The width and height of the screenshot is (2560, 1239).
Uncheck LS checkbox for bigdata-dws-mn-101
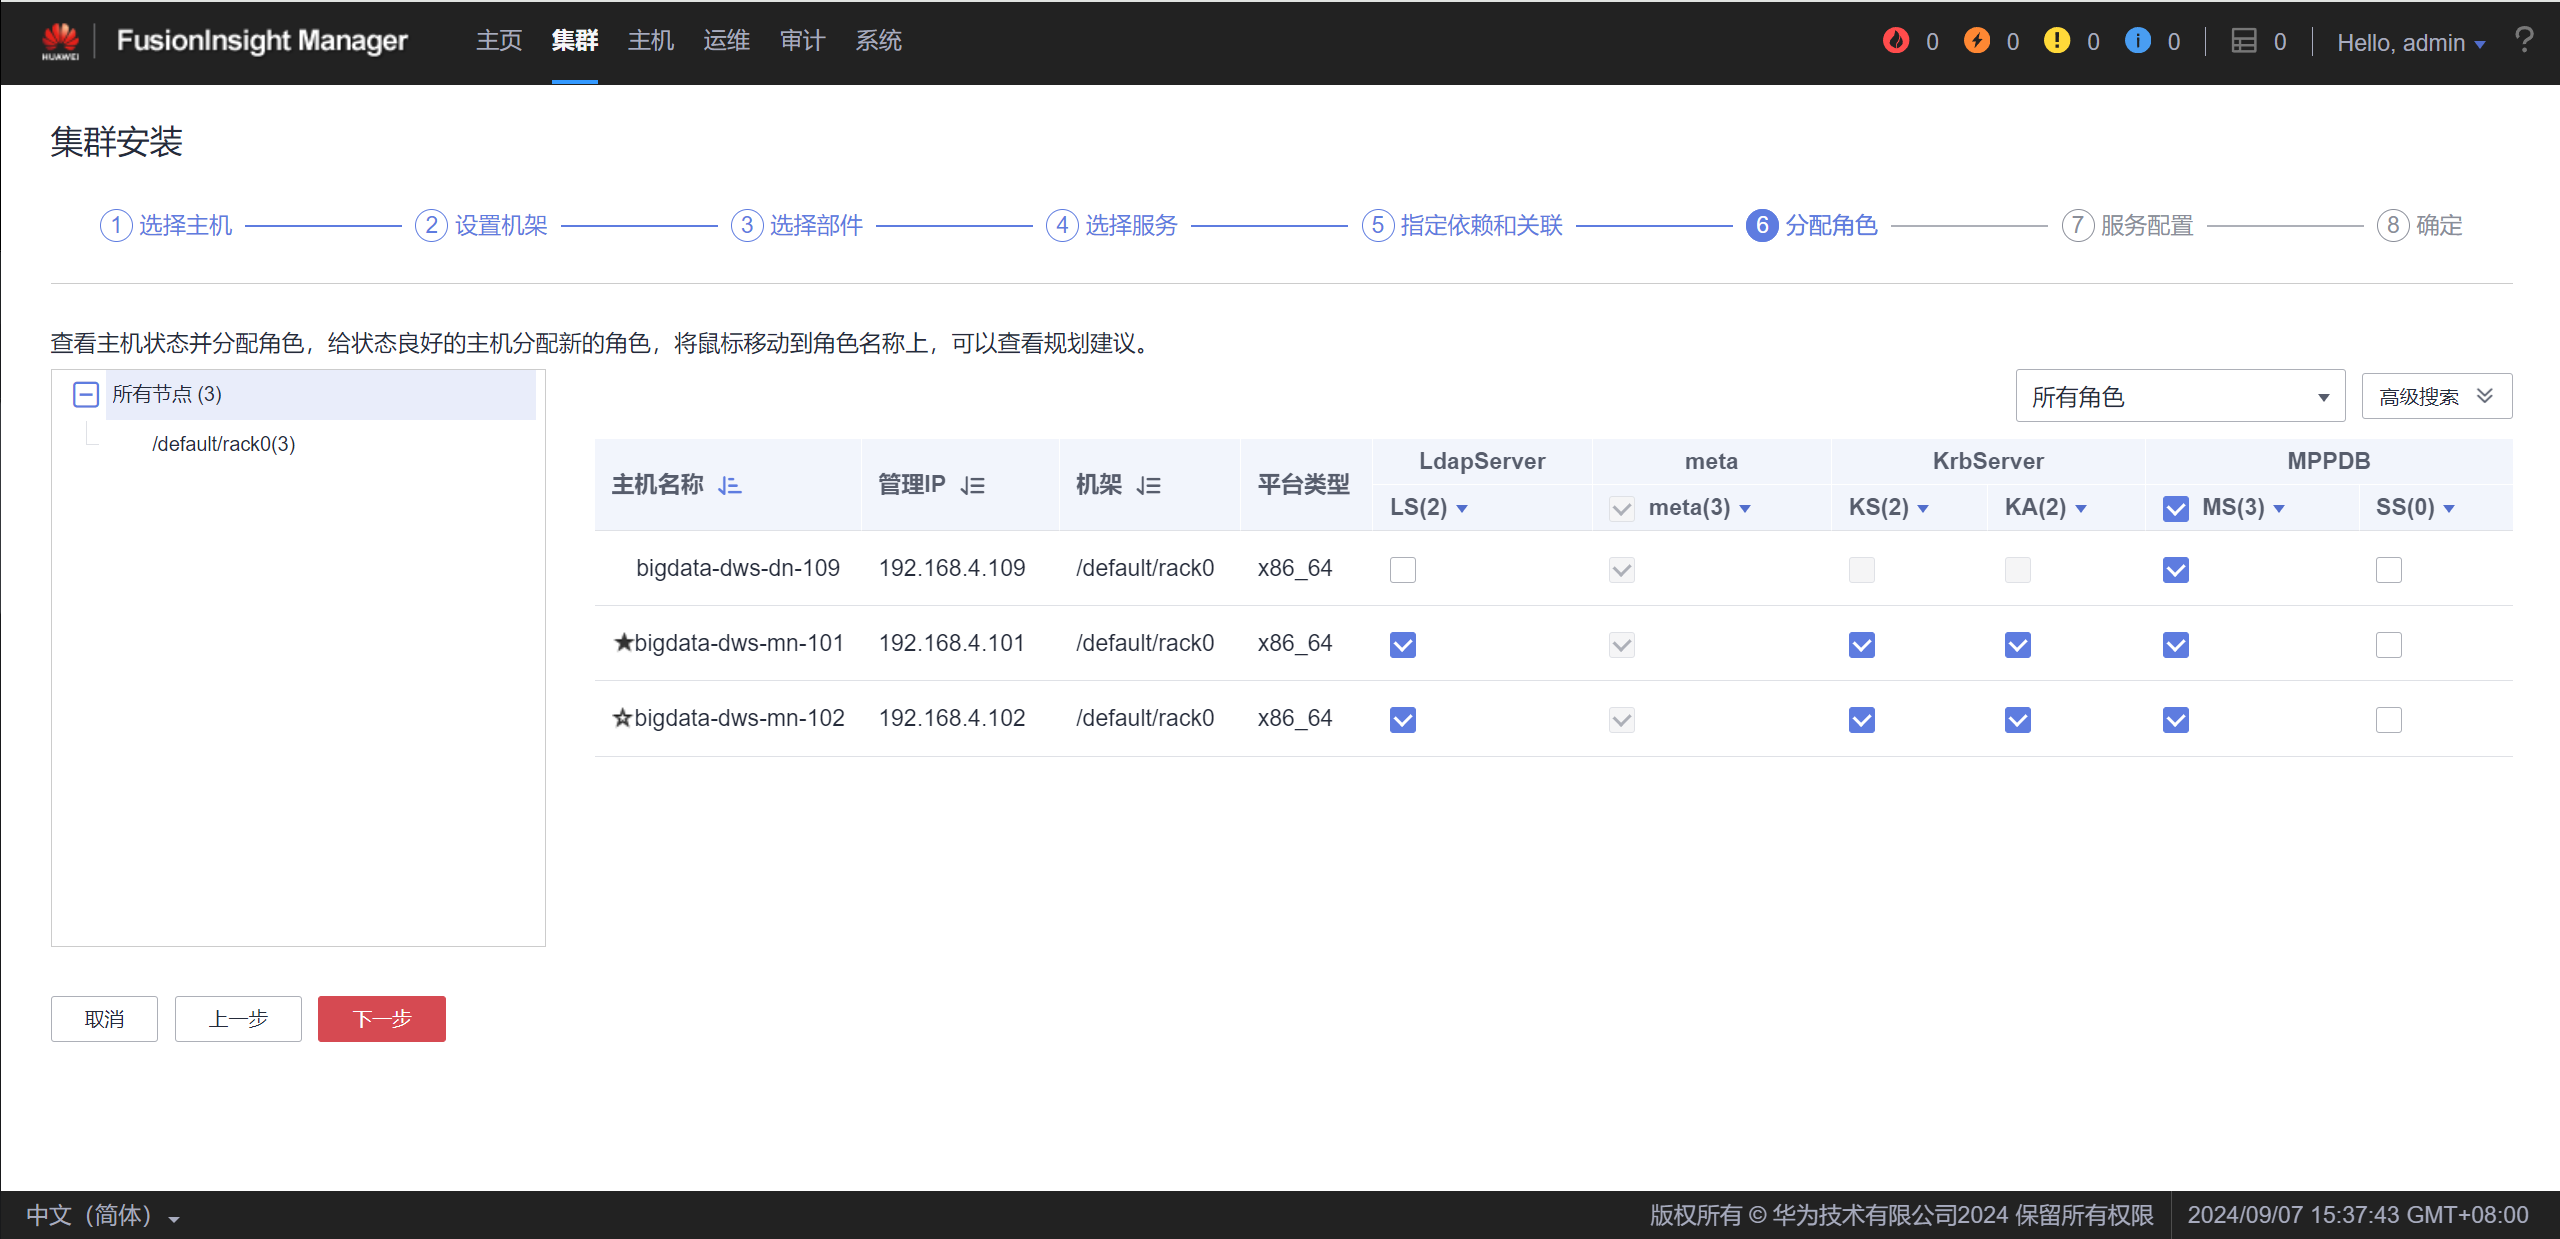pyautogui.click(x=1403, y=645)
